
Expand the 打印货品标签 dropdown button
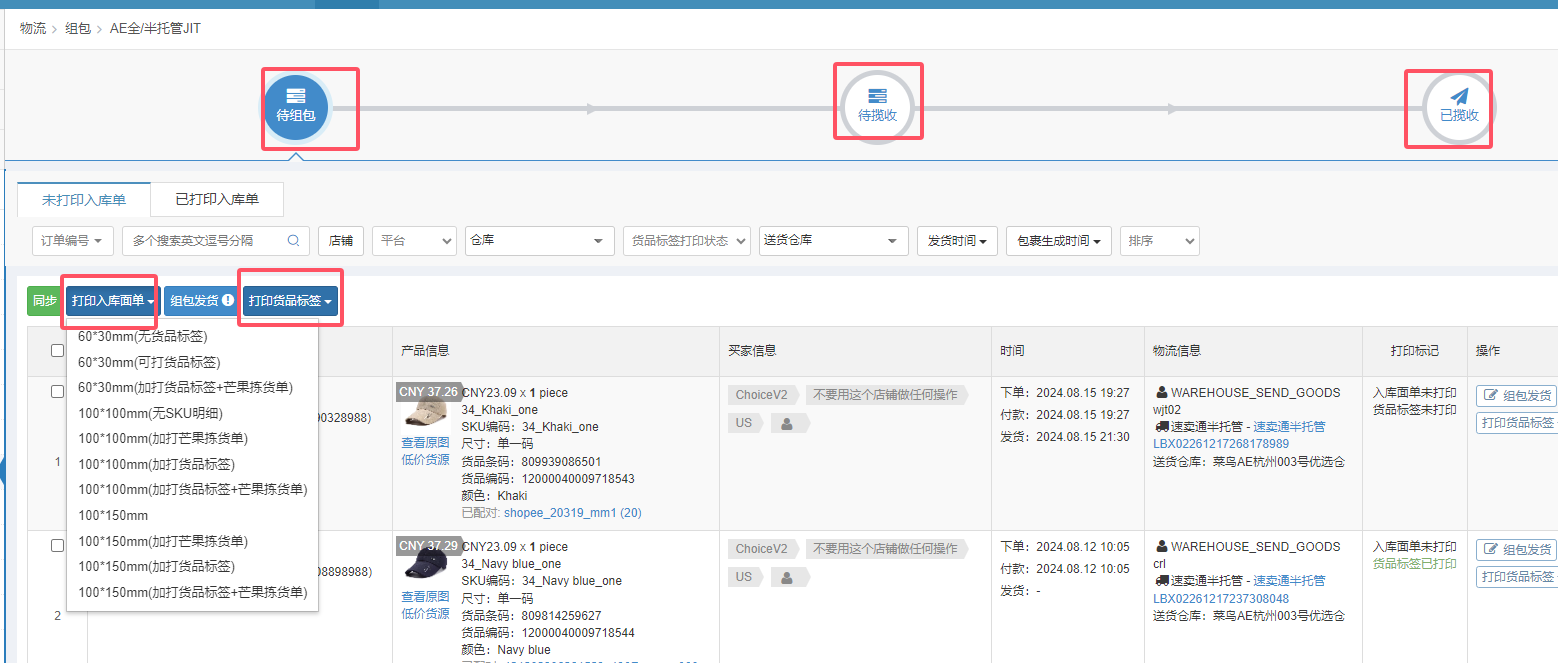290,301
